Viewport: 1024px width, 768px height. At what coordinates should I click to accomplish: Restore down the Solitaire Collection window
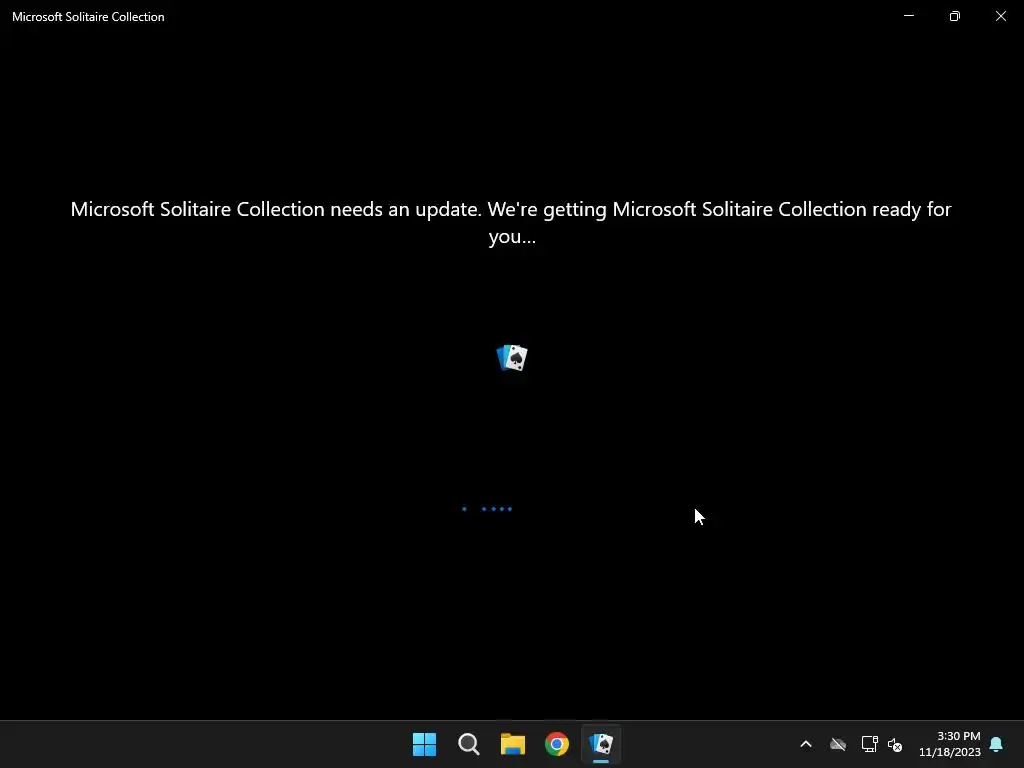point(955,16)
